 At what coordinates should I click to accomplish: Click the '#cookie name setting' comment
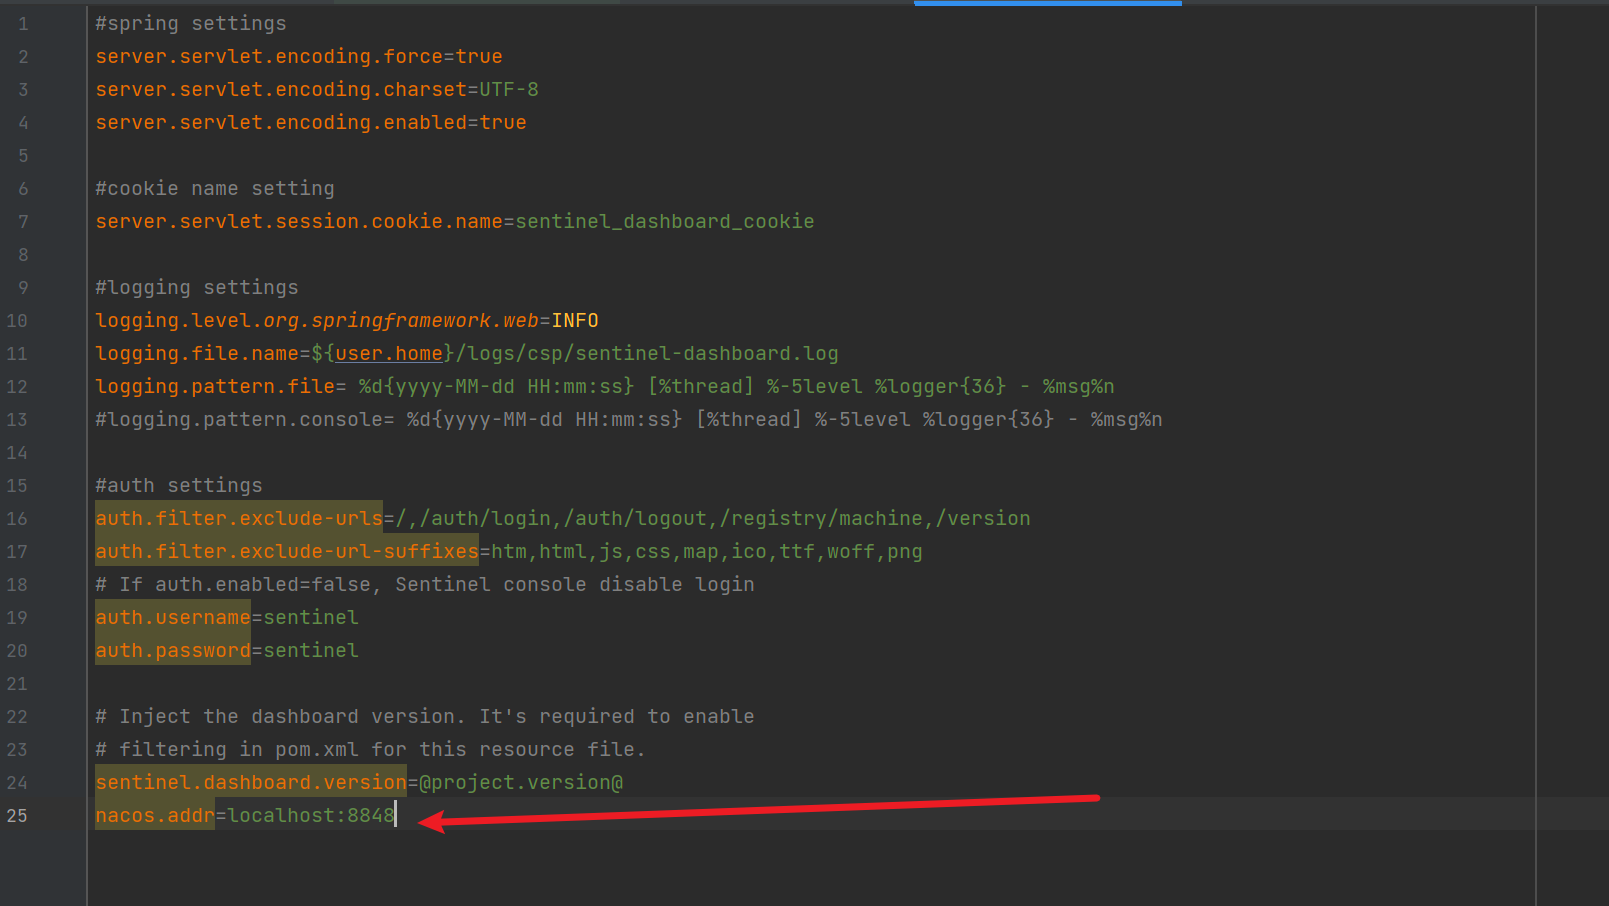(x=215, y=189)
